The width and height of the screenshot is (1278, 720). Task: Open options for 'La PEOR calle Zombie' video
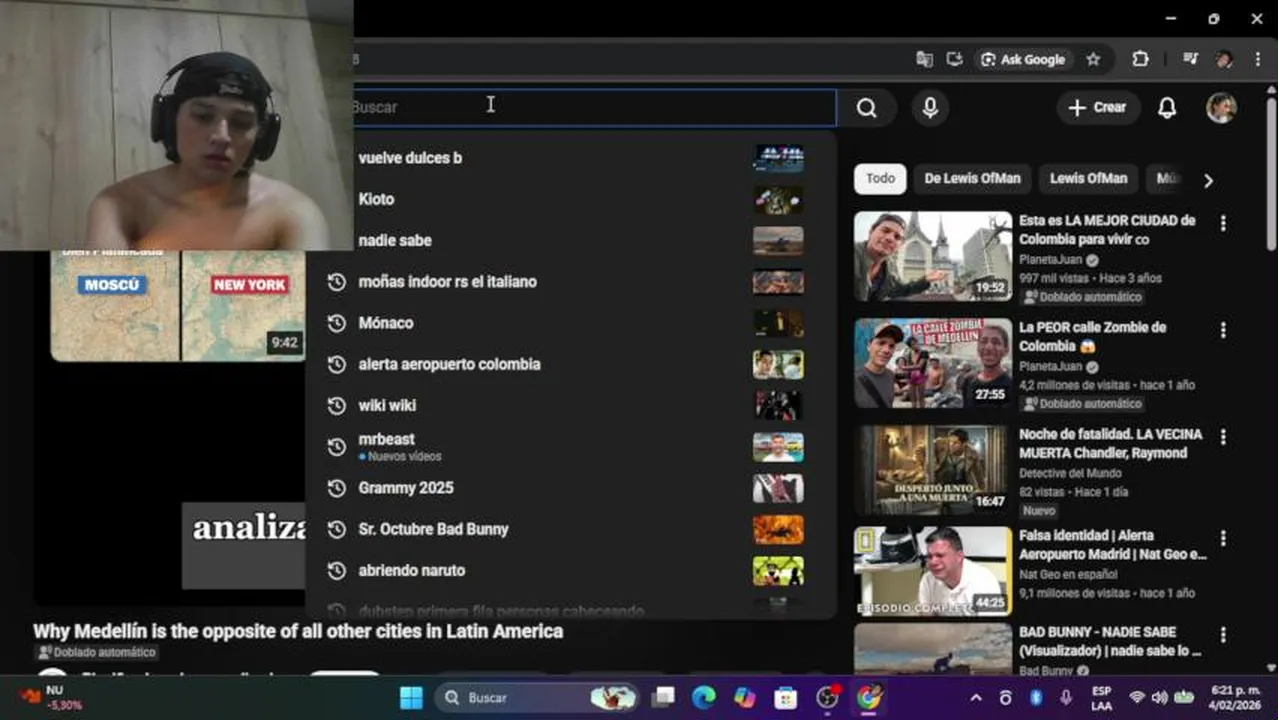[x=1222, y=330]
